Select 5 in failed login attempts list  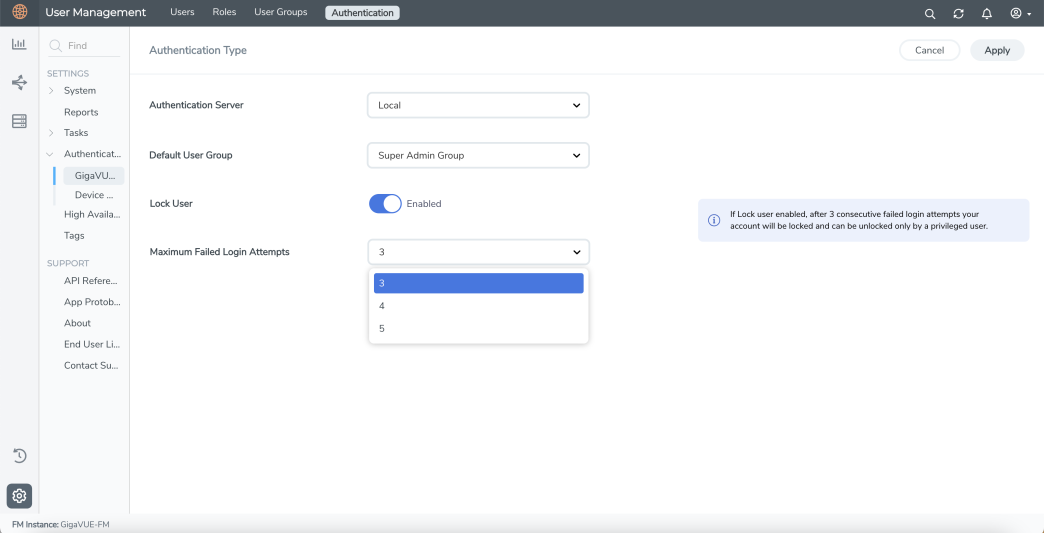point(478,329)
